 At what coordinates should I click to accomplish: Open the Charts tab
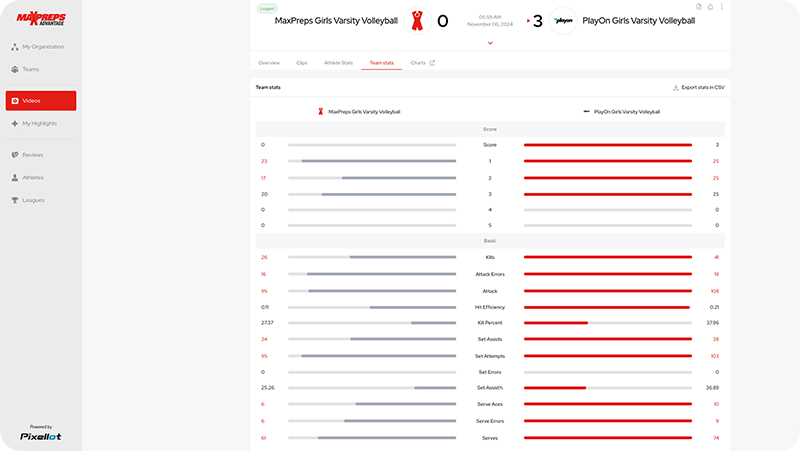coord(418,63)
